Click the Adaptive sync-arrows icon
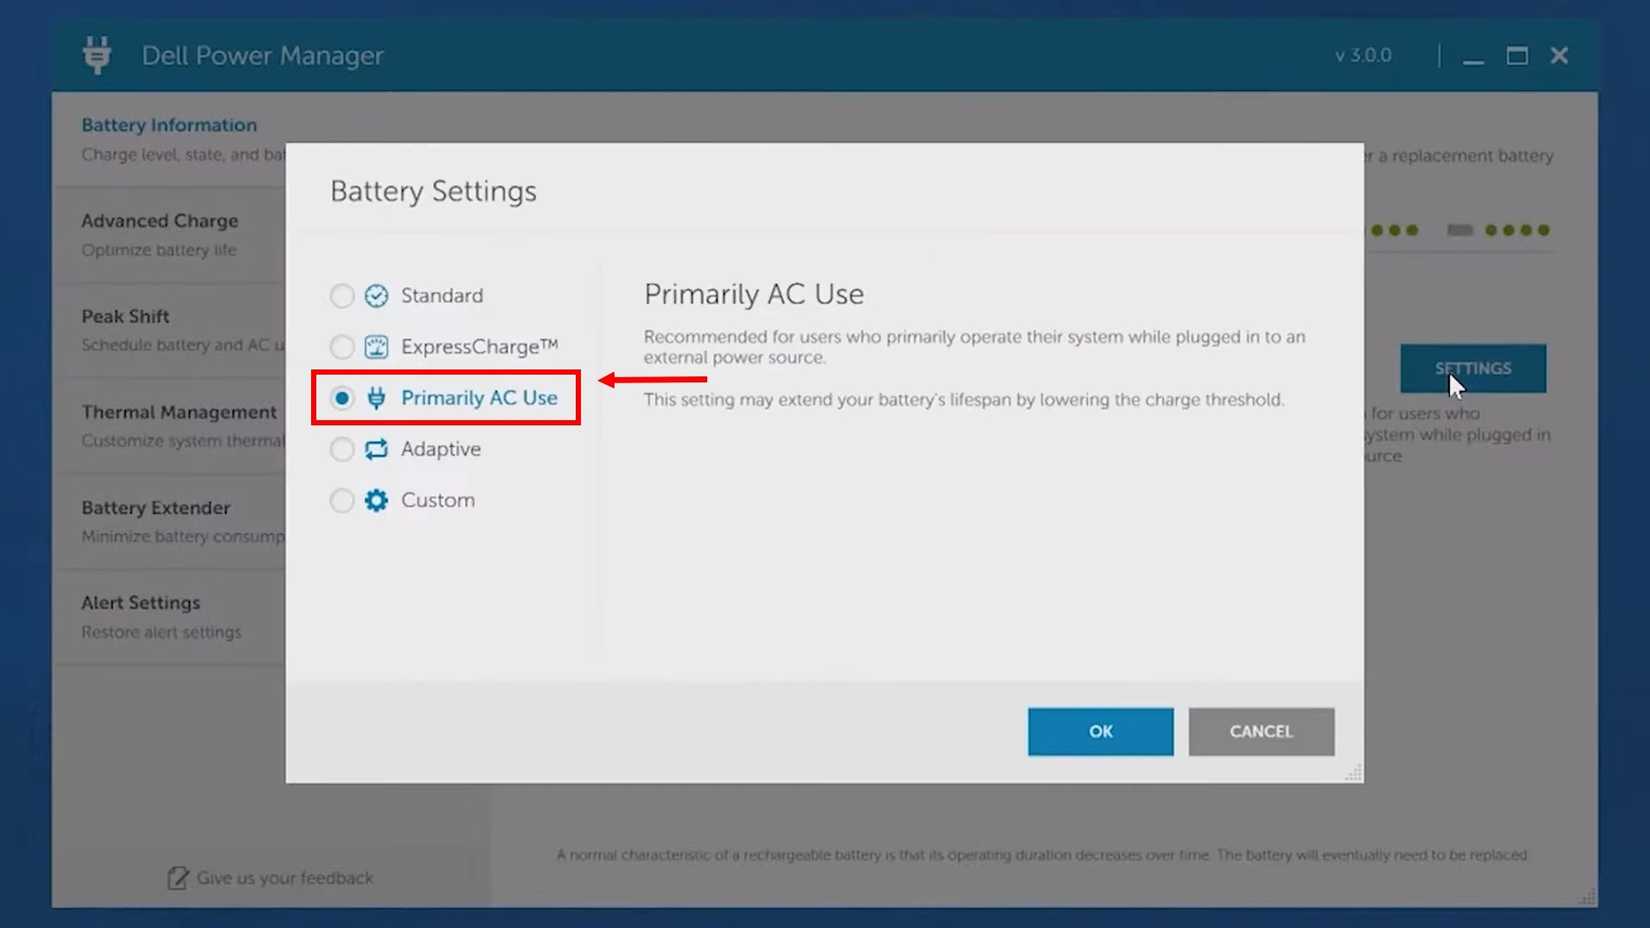The image size is (1650, 928). [375, 449]
